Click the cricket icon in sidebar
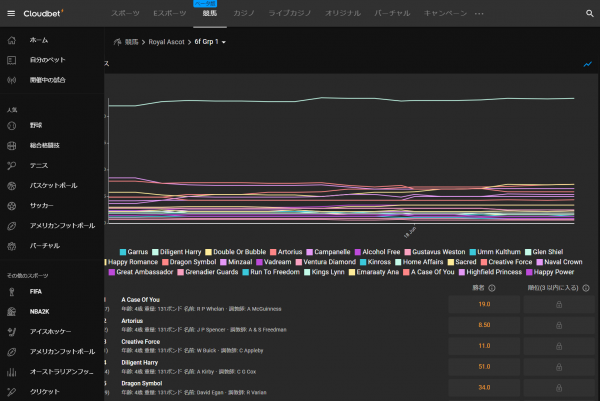The width and height of the screenshot is (600, 401). [12, 392]
